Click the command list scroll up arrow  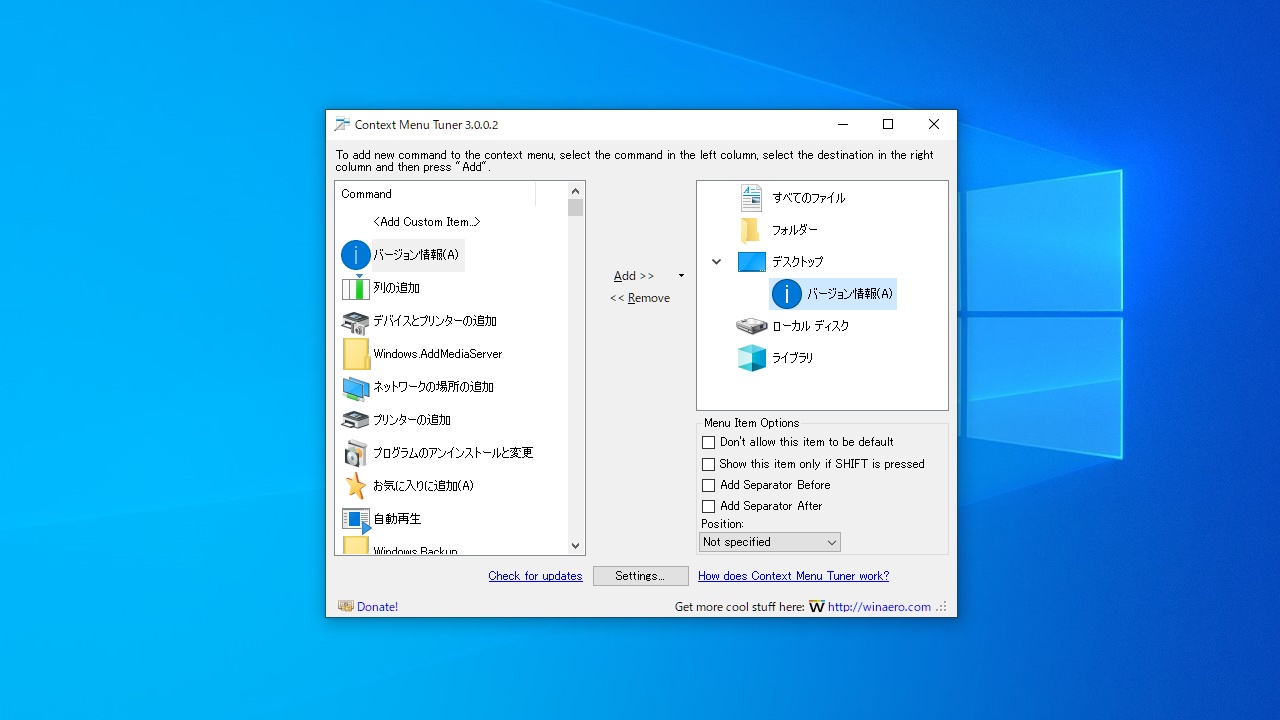[575, 191]
